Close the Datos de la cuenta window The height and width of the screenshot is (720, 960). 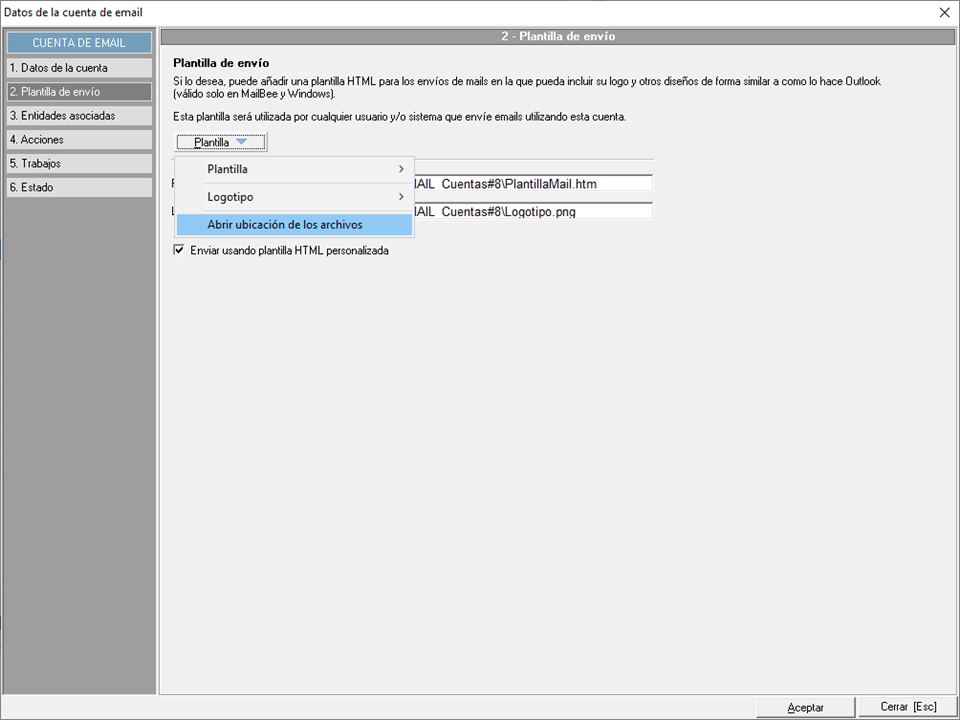point(944,12)
